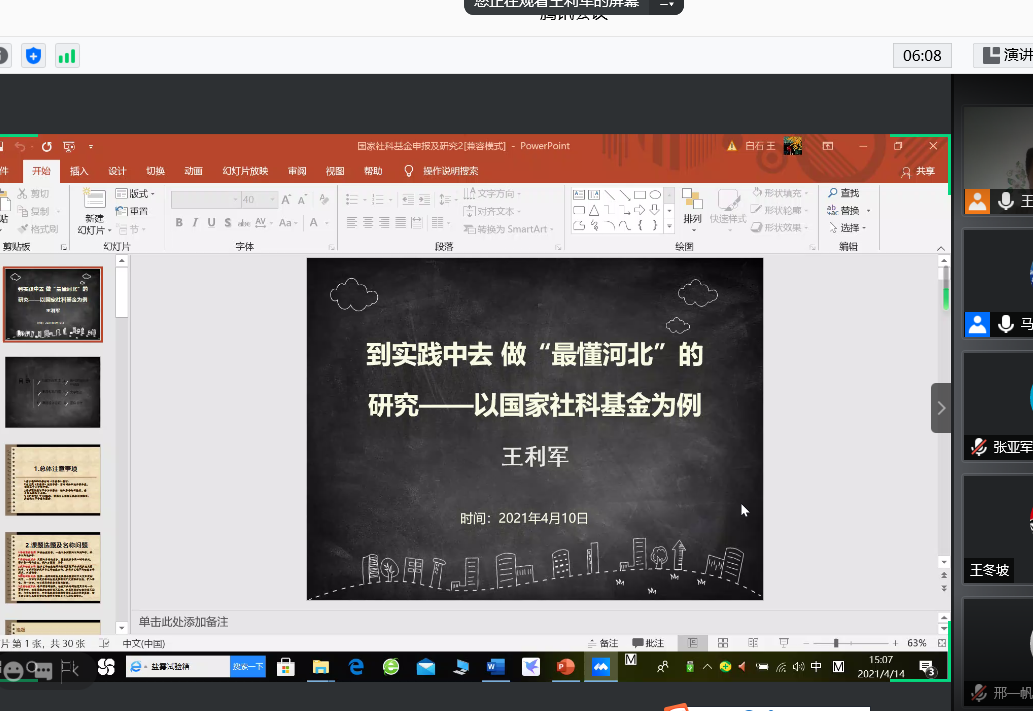This screenshot has height=711, width=1033.
Task: Open the Select (选择) dropdown in editing group
Action: pos(848,228)
